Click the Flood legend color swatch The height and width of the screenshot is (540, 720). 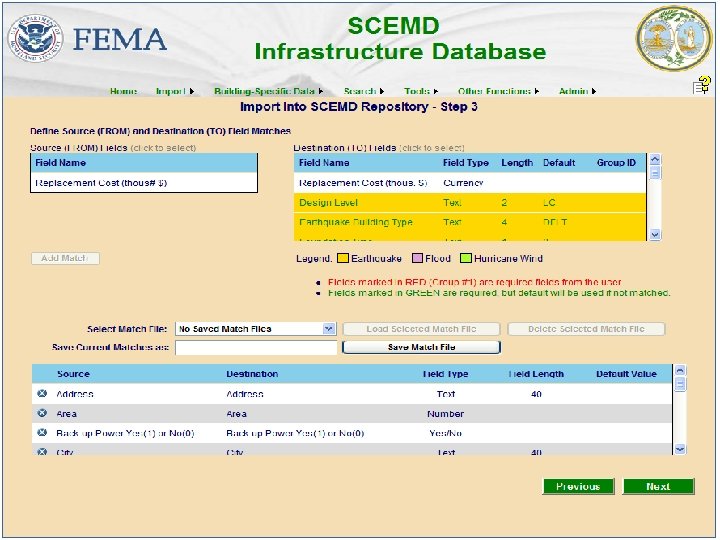click(x=417, y=258)
